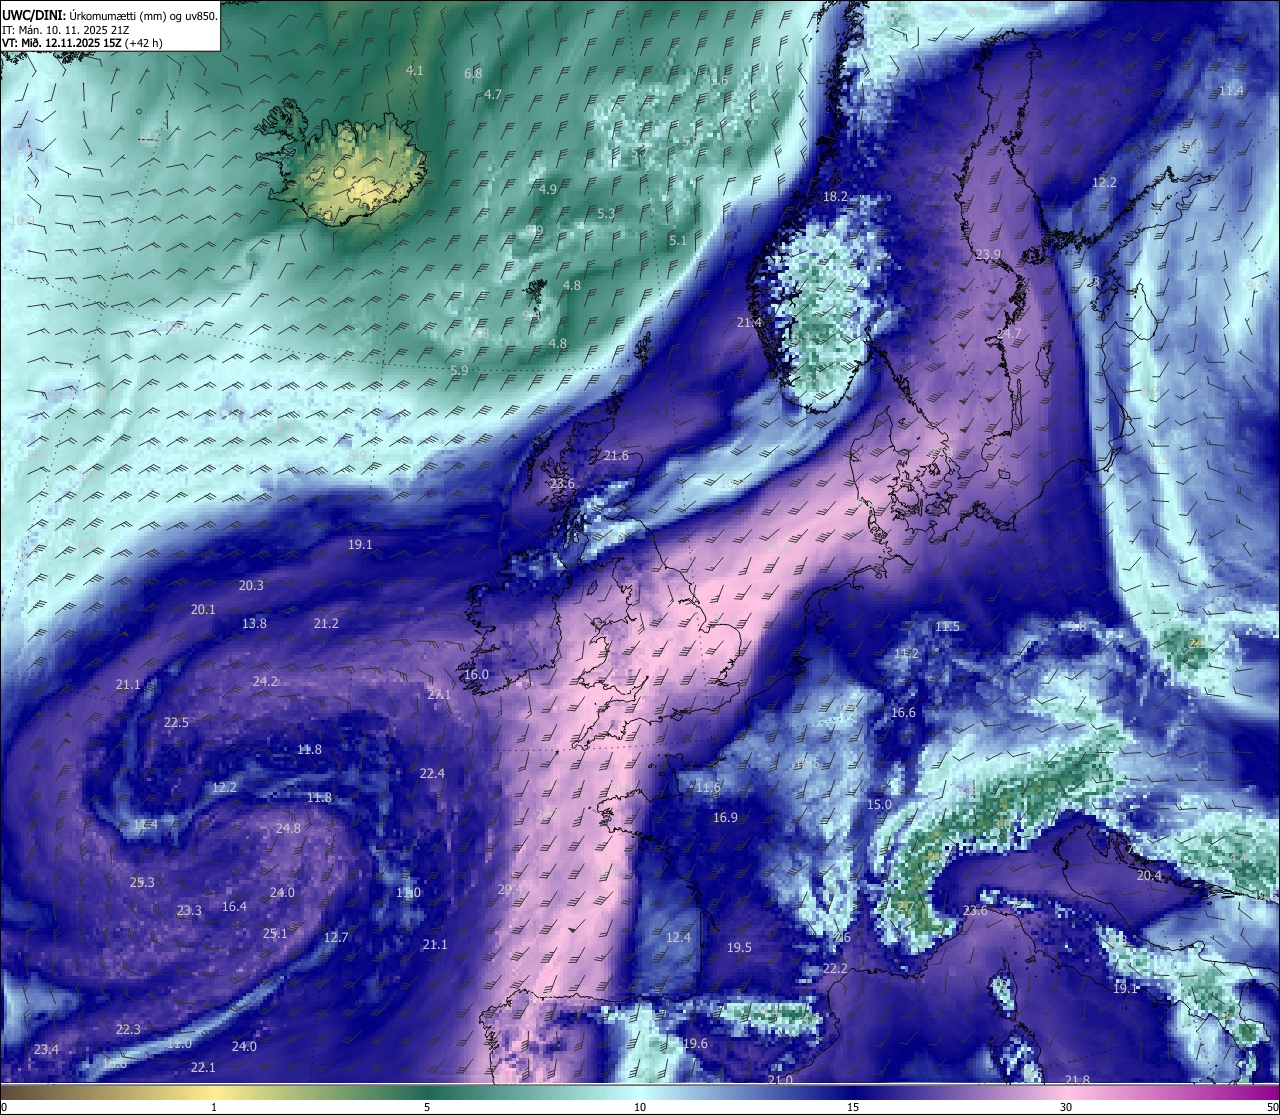Click the 16.6 map value
Image resolution: width=1280 pixels, height=1115 pixels.
tap(903, 713)
